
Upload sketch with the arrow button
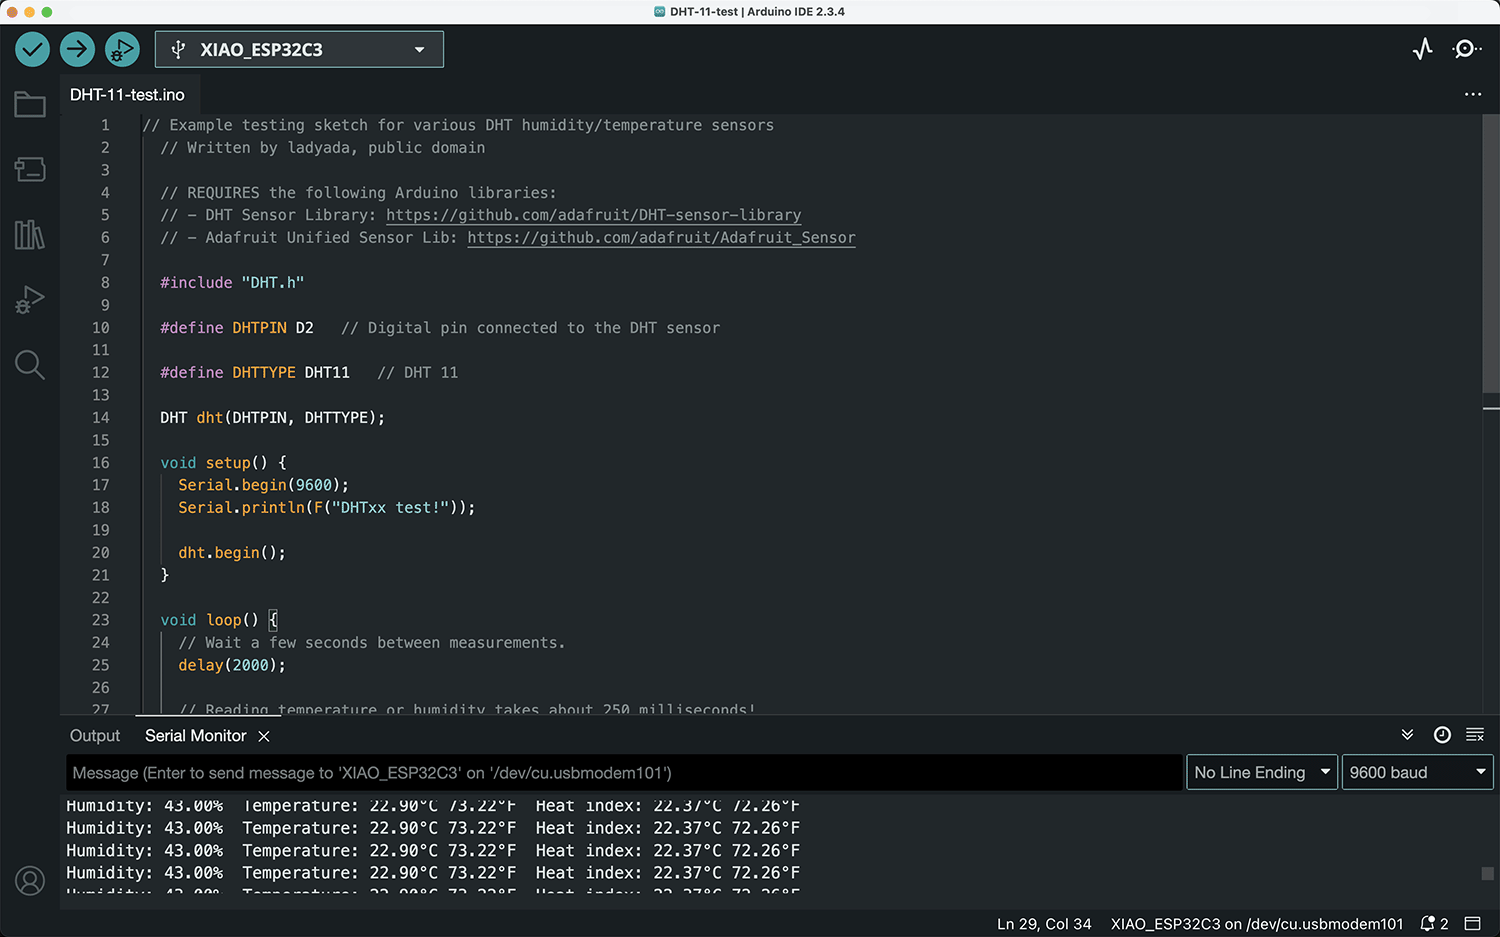point(77,49)
